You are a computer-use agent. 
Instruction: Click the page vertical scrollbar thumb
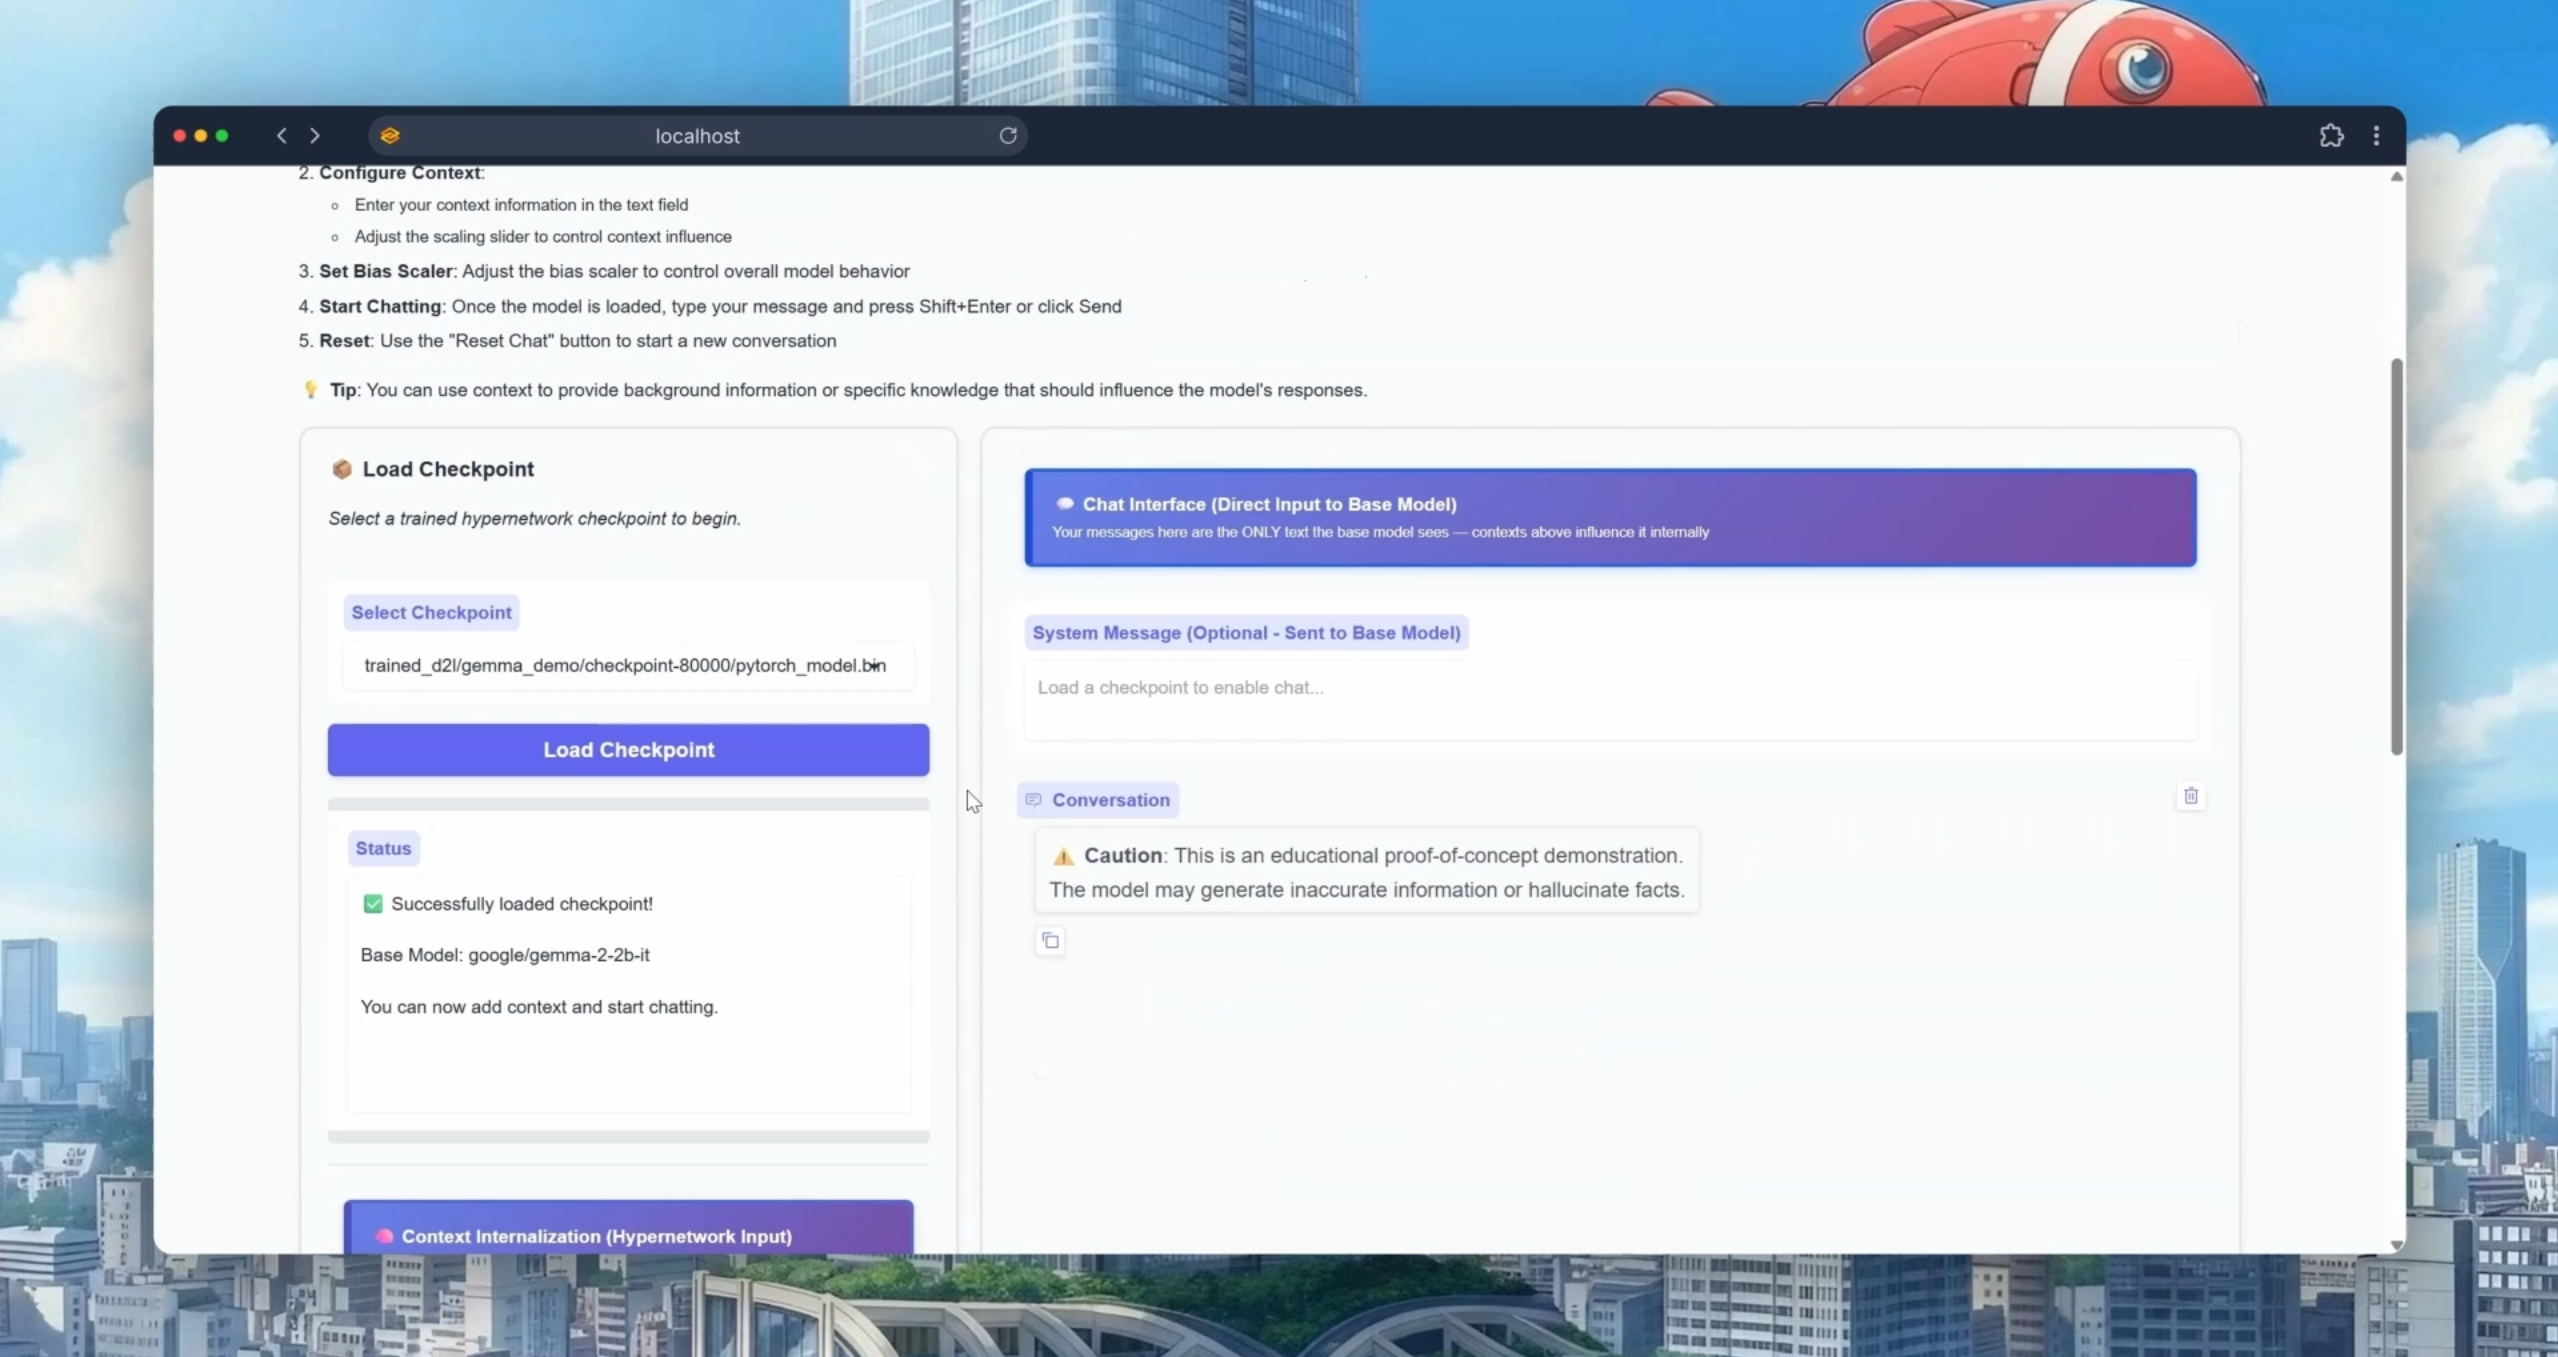2396,555
